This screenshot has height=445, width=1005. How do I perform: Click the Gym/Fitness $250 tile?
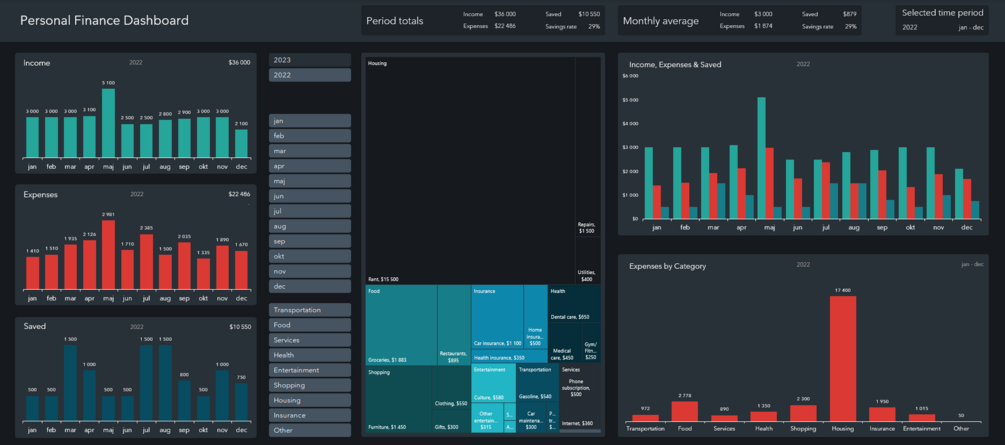click(x=591, y=343)
